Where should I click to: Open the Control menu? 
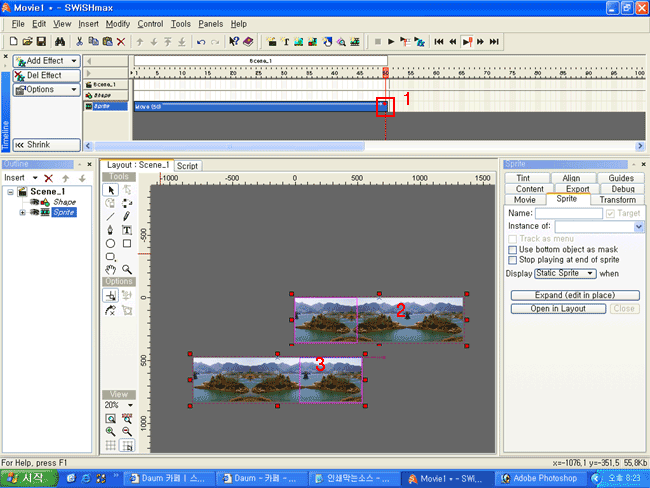pos(150,24)
